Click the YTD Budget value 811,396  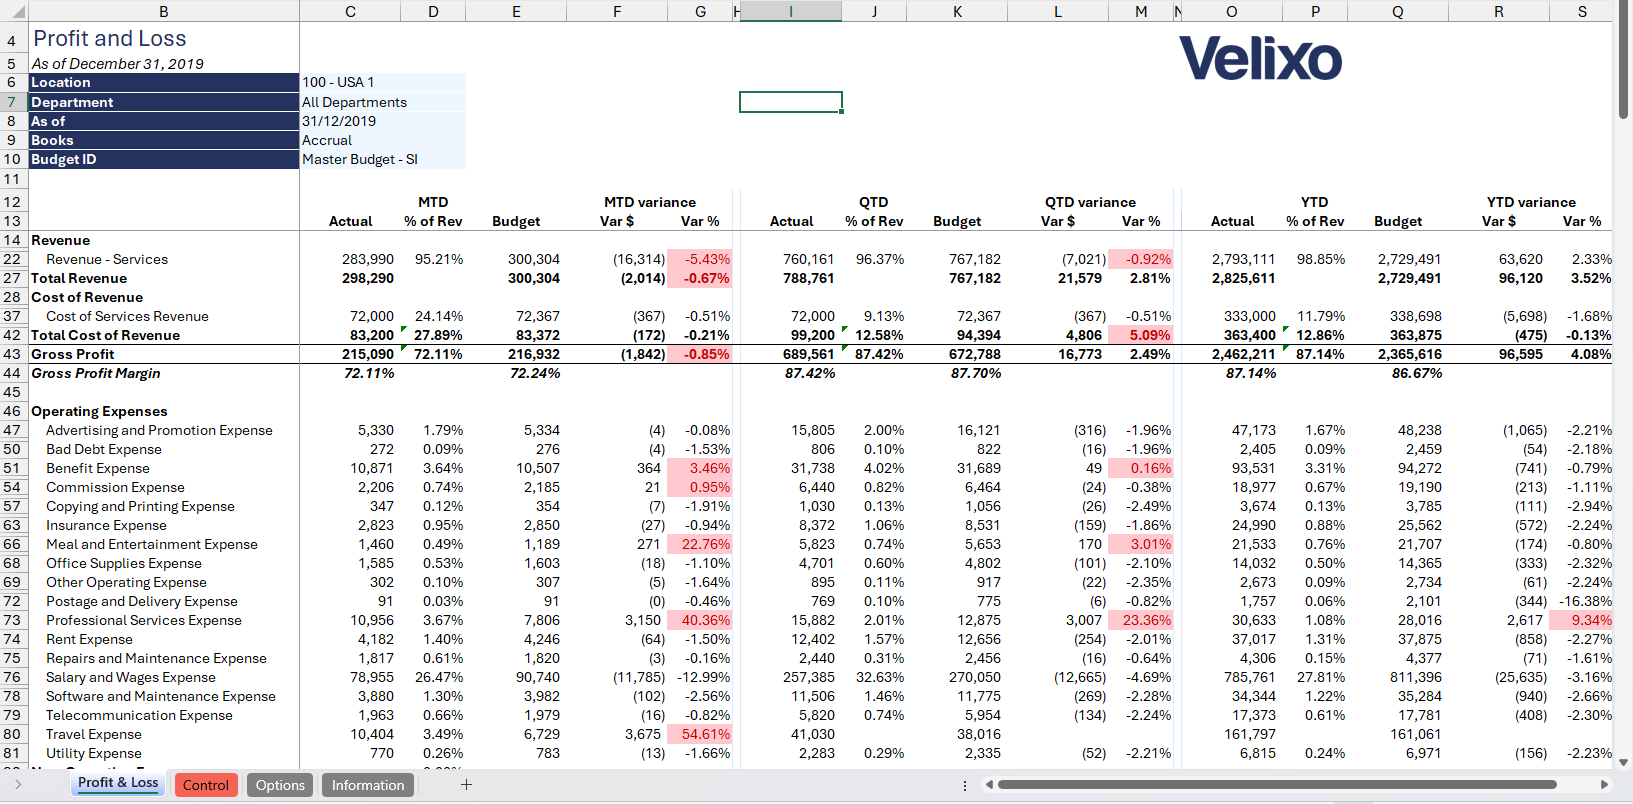[x=1415, y=677]
